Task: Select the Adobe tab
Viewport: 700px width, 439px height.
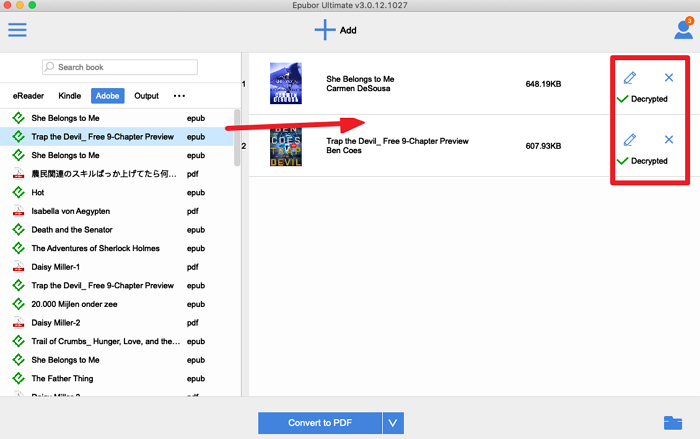Action: [108, 96]
